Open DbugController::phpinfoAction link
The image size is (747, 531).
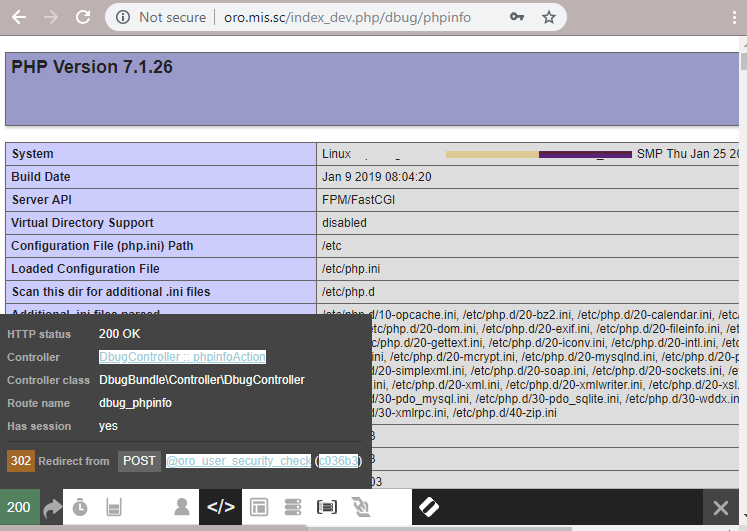tap(182, 357)
